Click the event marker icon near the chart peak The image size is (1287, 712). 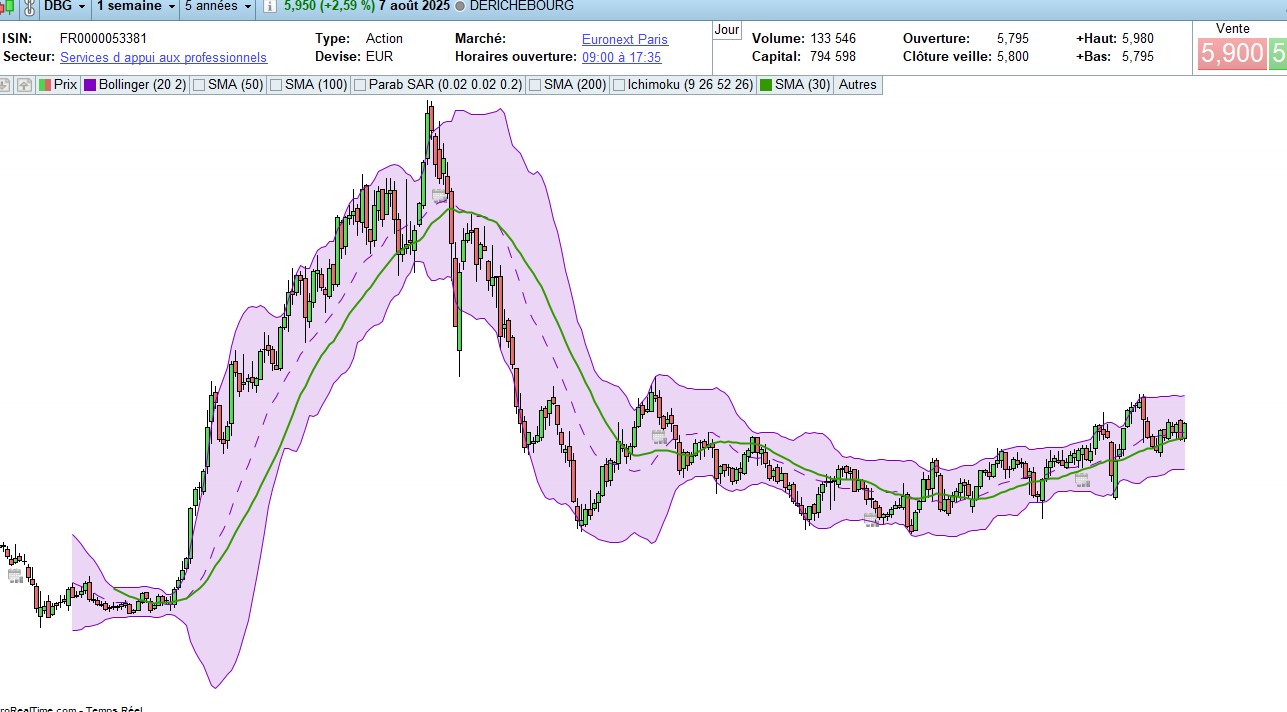(x=439, y=194)
